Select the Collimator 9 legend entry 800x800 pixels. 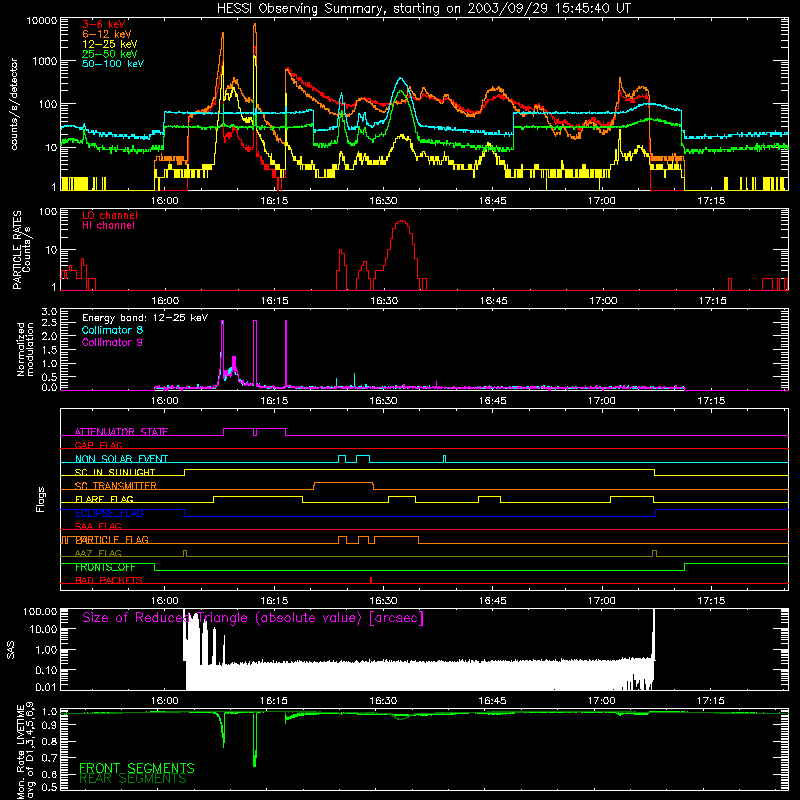tap(112, 342)
